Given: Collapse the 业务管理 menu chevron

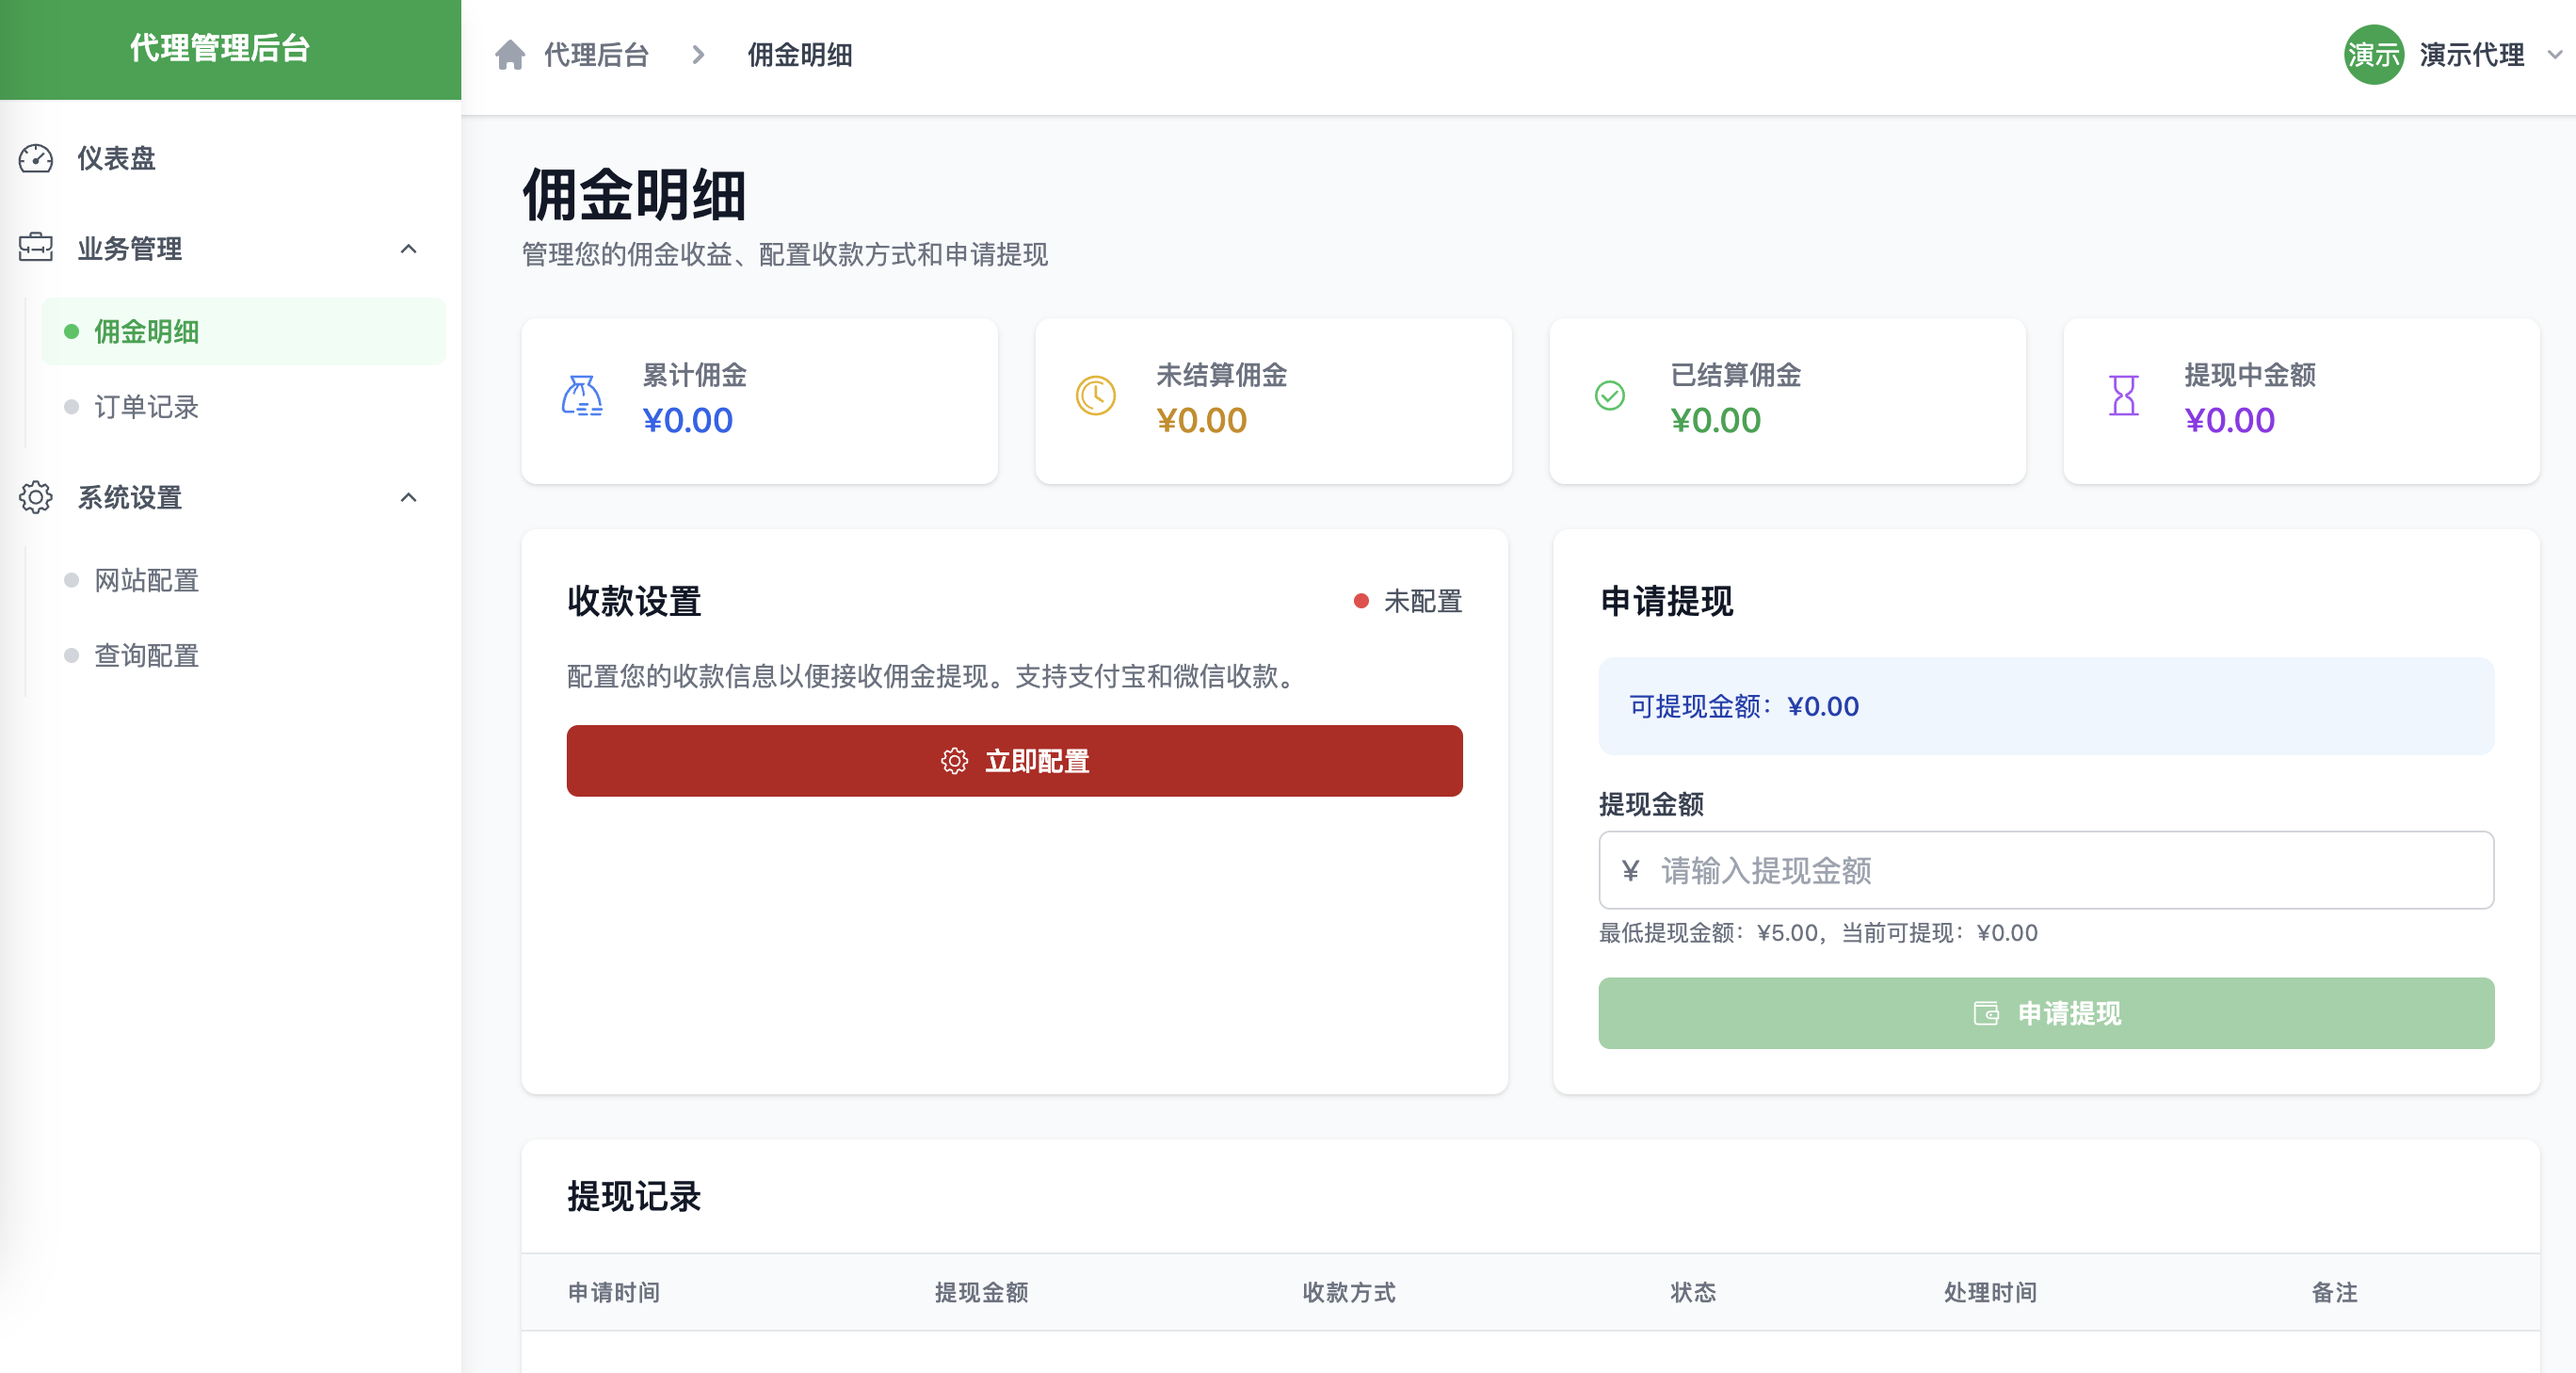Looking at the screenshot, I should click(408, 249).
